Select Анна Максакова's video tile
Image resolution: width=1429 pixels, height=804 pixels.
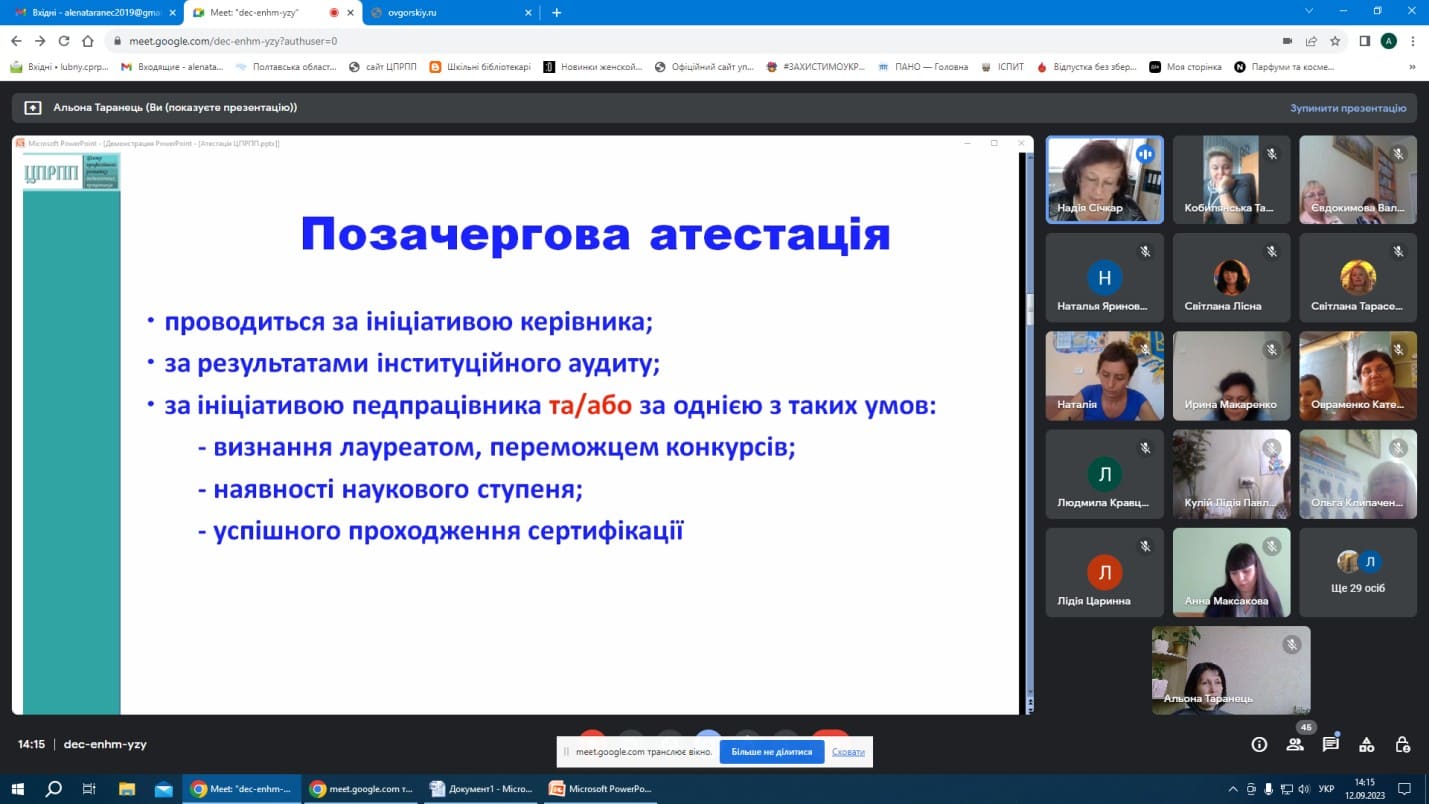pyautogui.click(x=1231, y=573)
